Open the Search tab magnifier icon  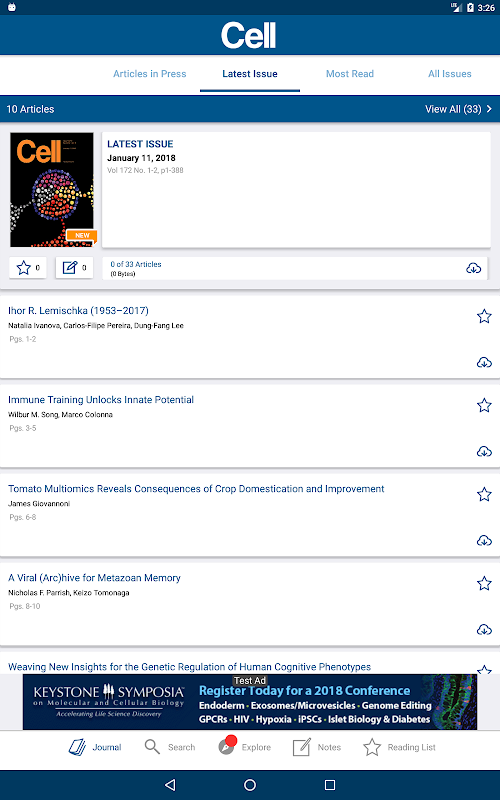point(152,747)
